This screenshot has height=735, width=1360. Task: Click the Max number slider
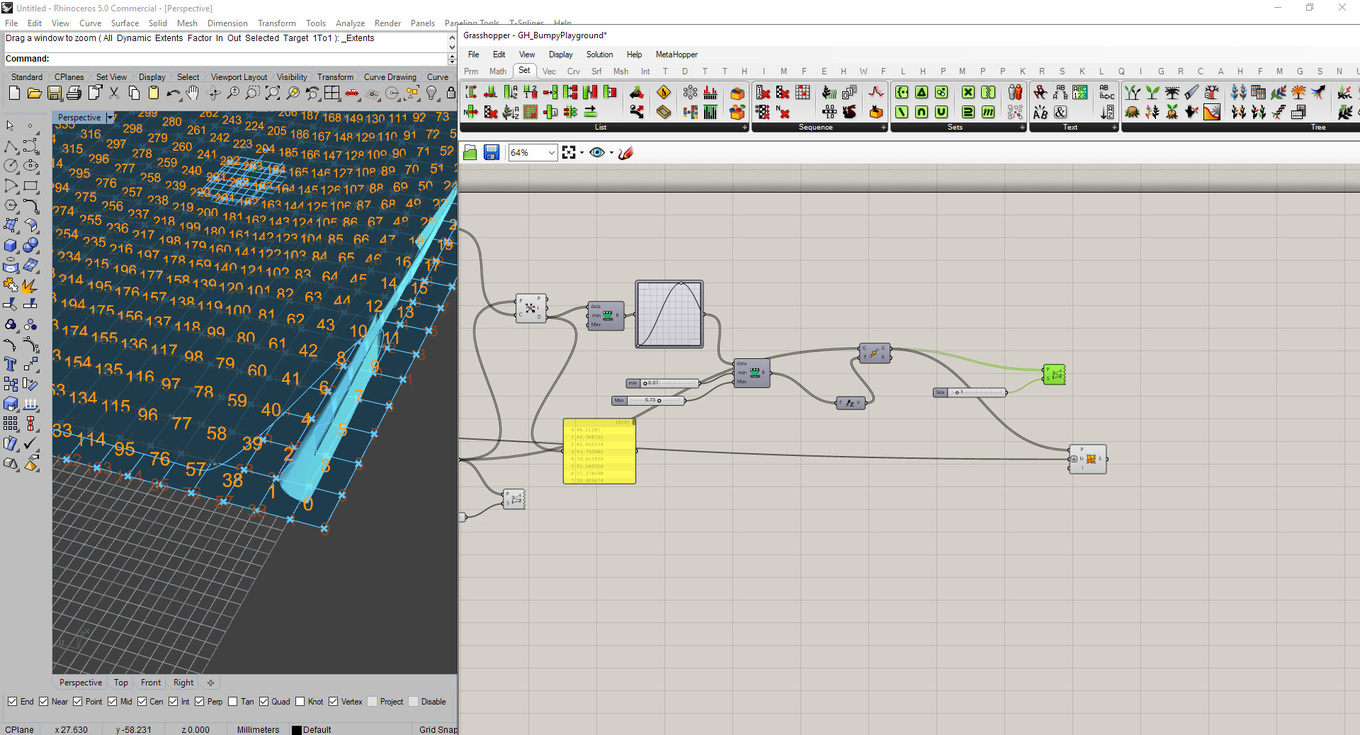pyautogui.click(x=655, y=401)
